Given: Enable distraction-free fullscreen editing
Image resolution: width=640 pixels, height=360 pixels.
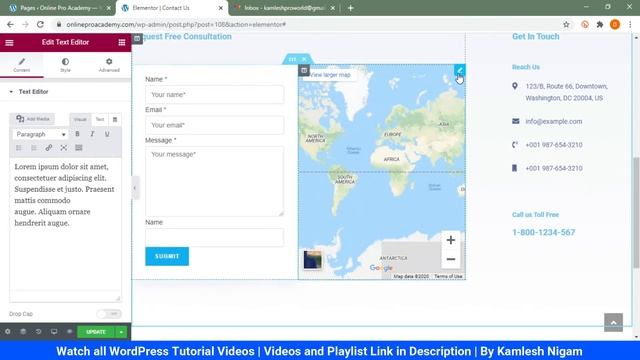Looking at the screenshot, I should (x=64, y=148).
